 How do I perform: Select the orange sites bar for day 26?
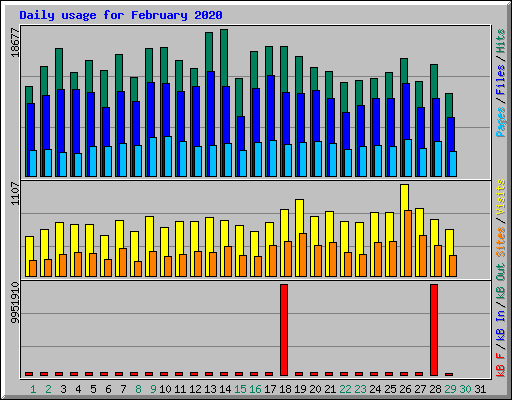point(408,243)
